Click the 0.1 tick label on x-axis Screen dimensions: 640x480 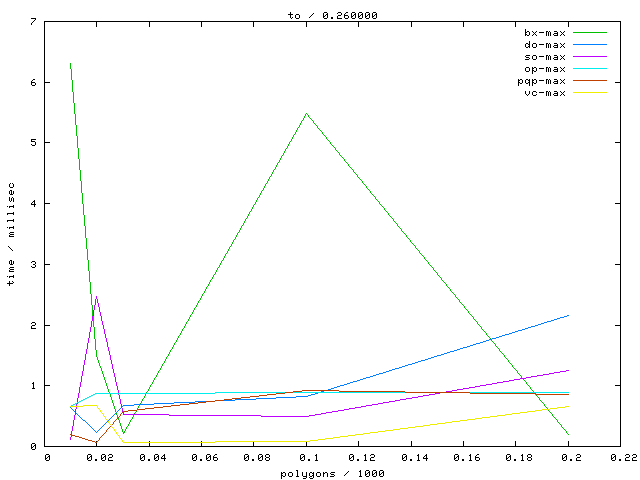point(308,458)
